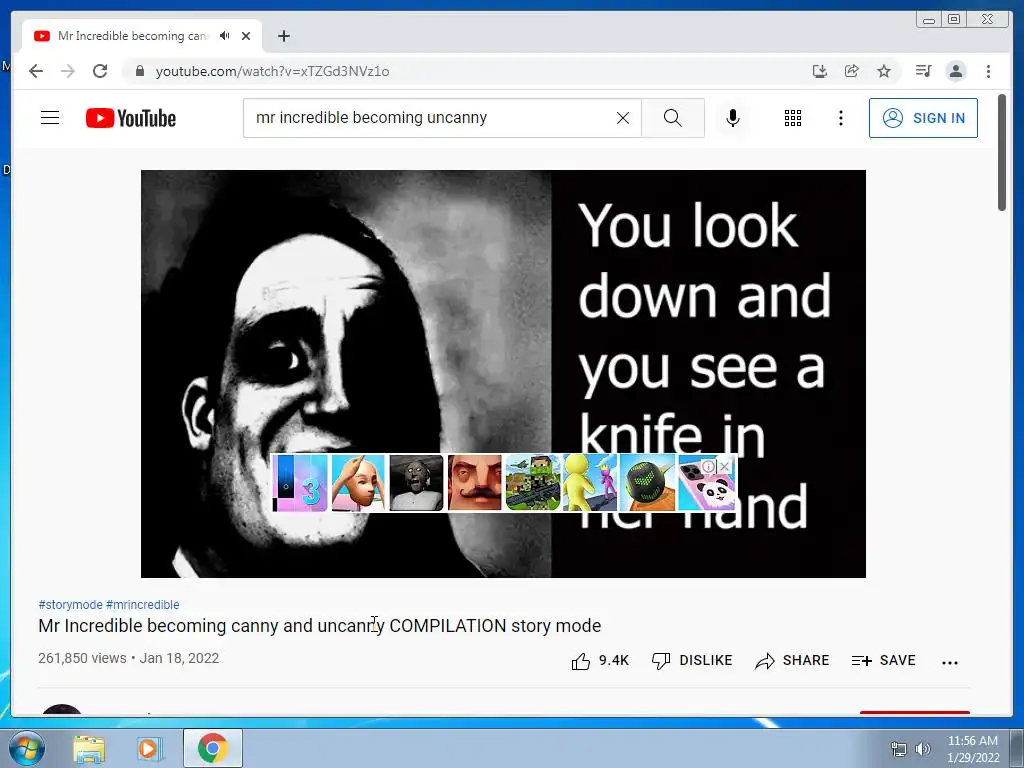
Task: Like the video with thumbs up
Action: coord(600,661)
